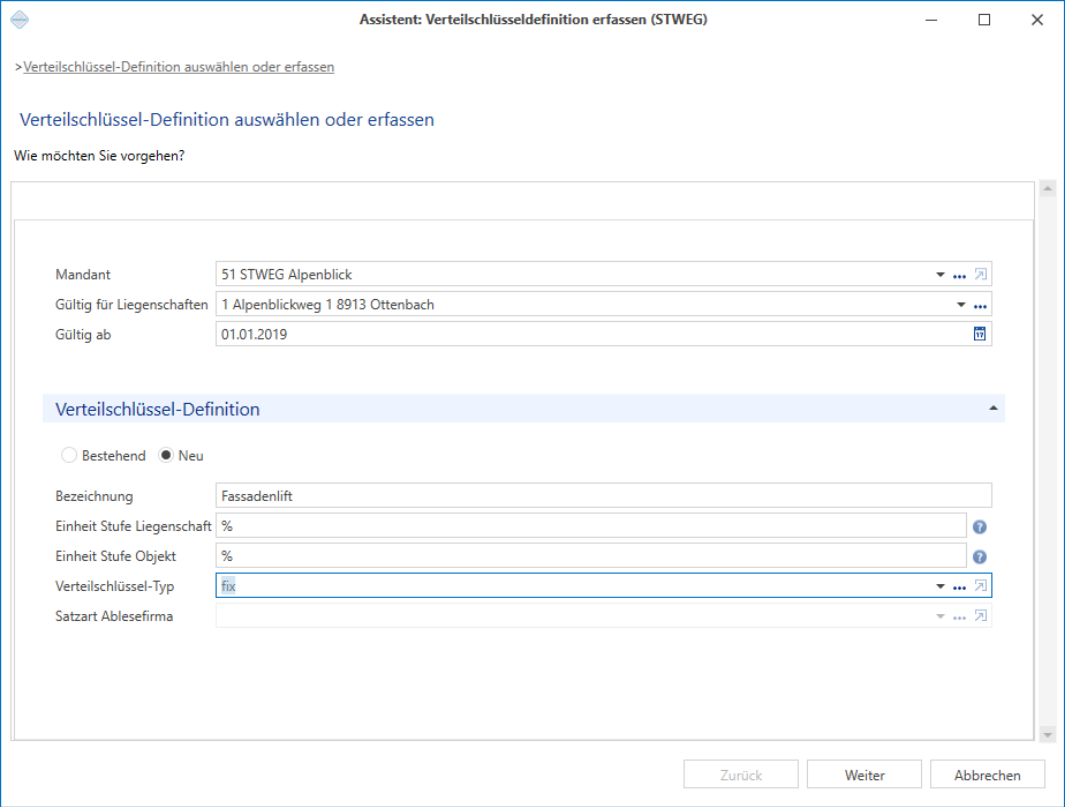Maximize the assistant window
Screen dimensions: 1065x807
[984, 20]
